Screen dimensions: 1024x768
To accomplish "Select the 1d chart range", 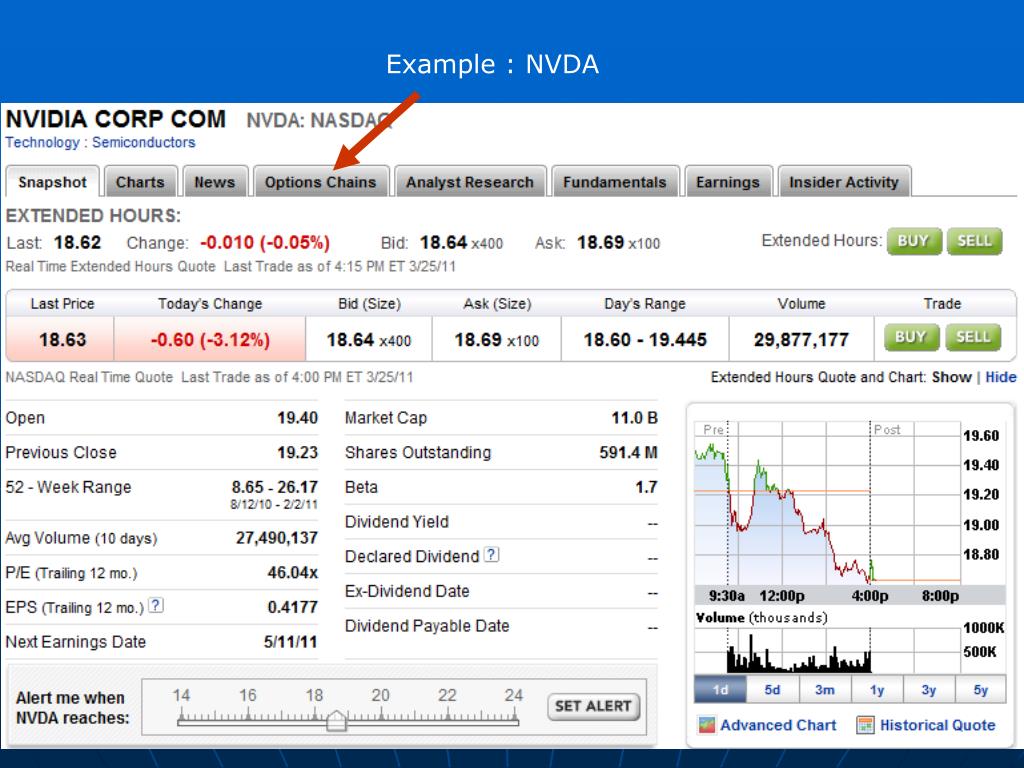I will [720, 690].
